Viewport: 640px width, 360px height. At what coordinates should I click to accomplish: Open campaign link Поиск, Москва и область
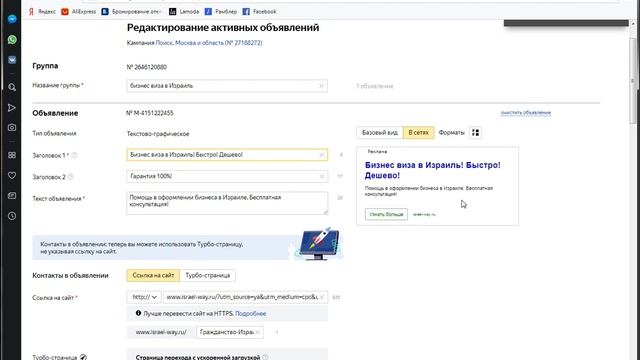pos(209,43)
